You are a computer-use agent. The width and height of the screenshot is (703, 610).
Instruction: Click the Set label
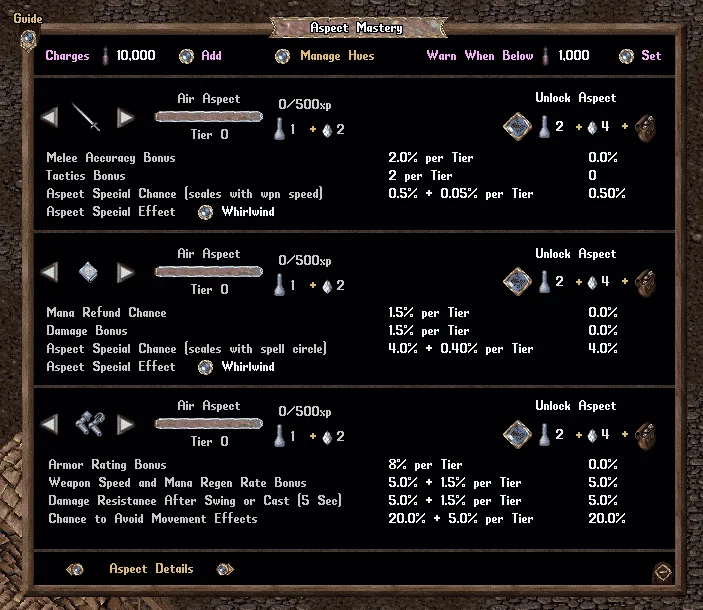(651, 56)
